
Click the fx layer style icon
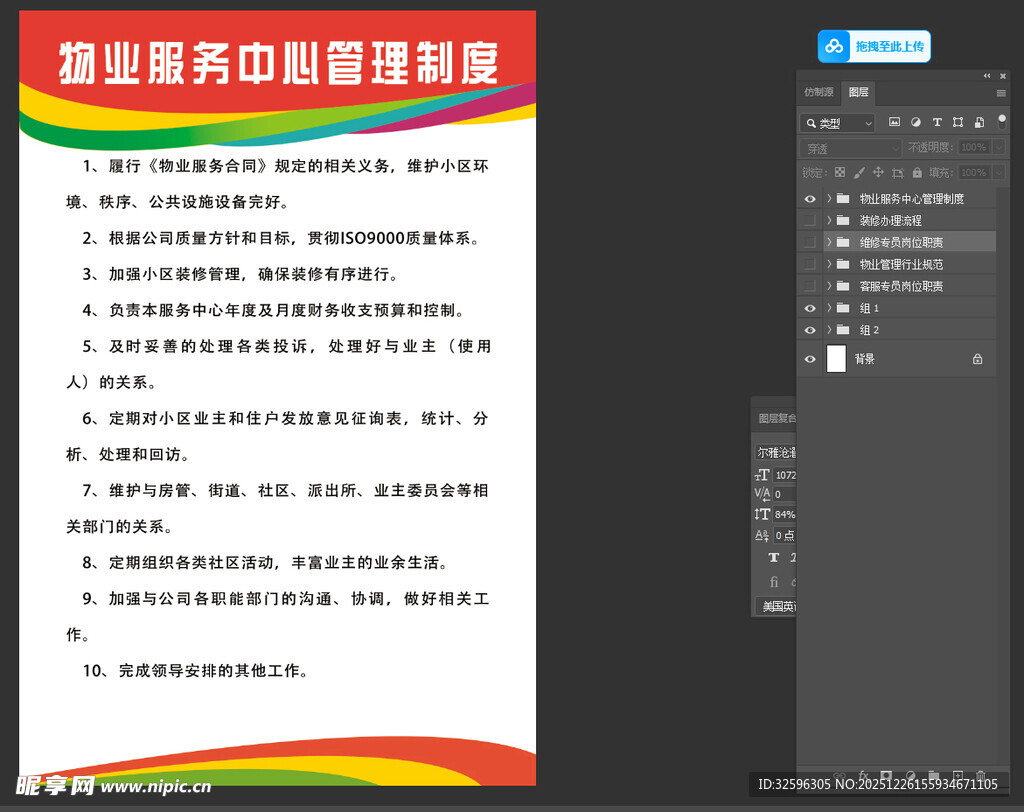pyautogui.click(x=862, y=775)
